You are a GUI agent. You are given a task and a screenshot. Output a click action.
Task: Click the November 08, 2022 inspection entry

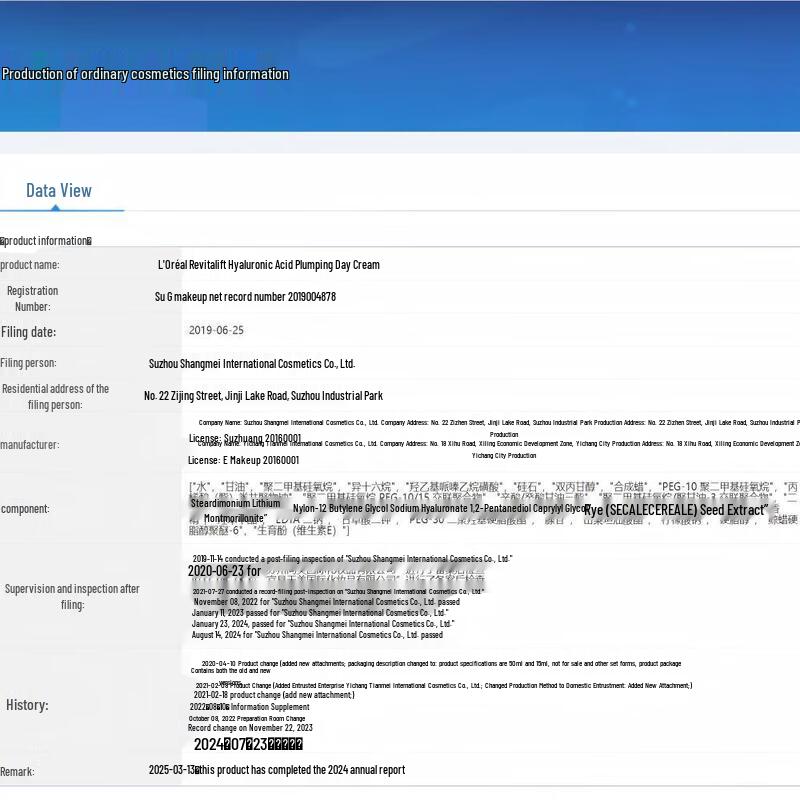326,602
